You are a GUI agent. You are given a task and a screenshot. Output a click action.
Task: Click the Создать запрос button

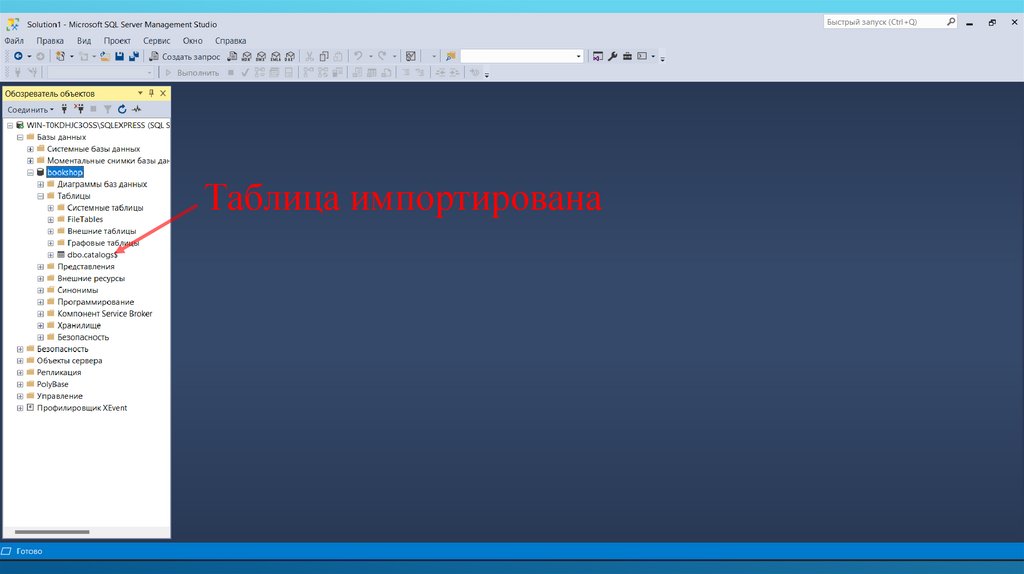(x=185, y=56)
